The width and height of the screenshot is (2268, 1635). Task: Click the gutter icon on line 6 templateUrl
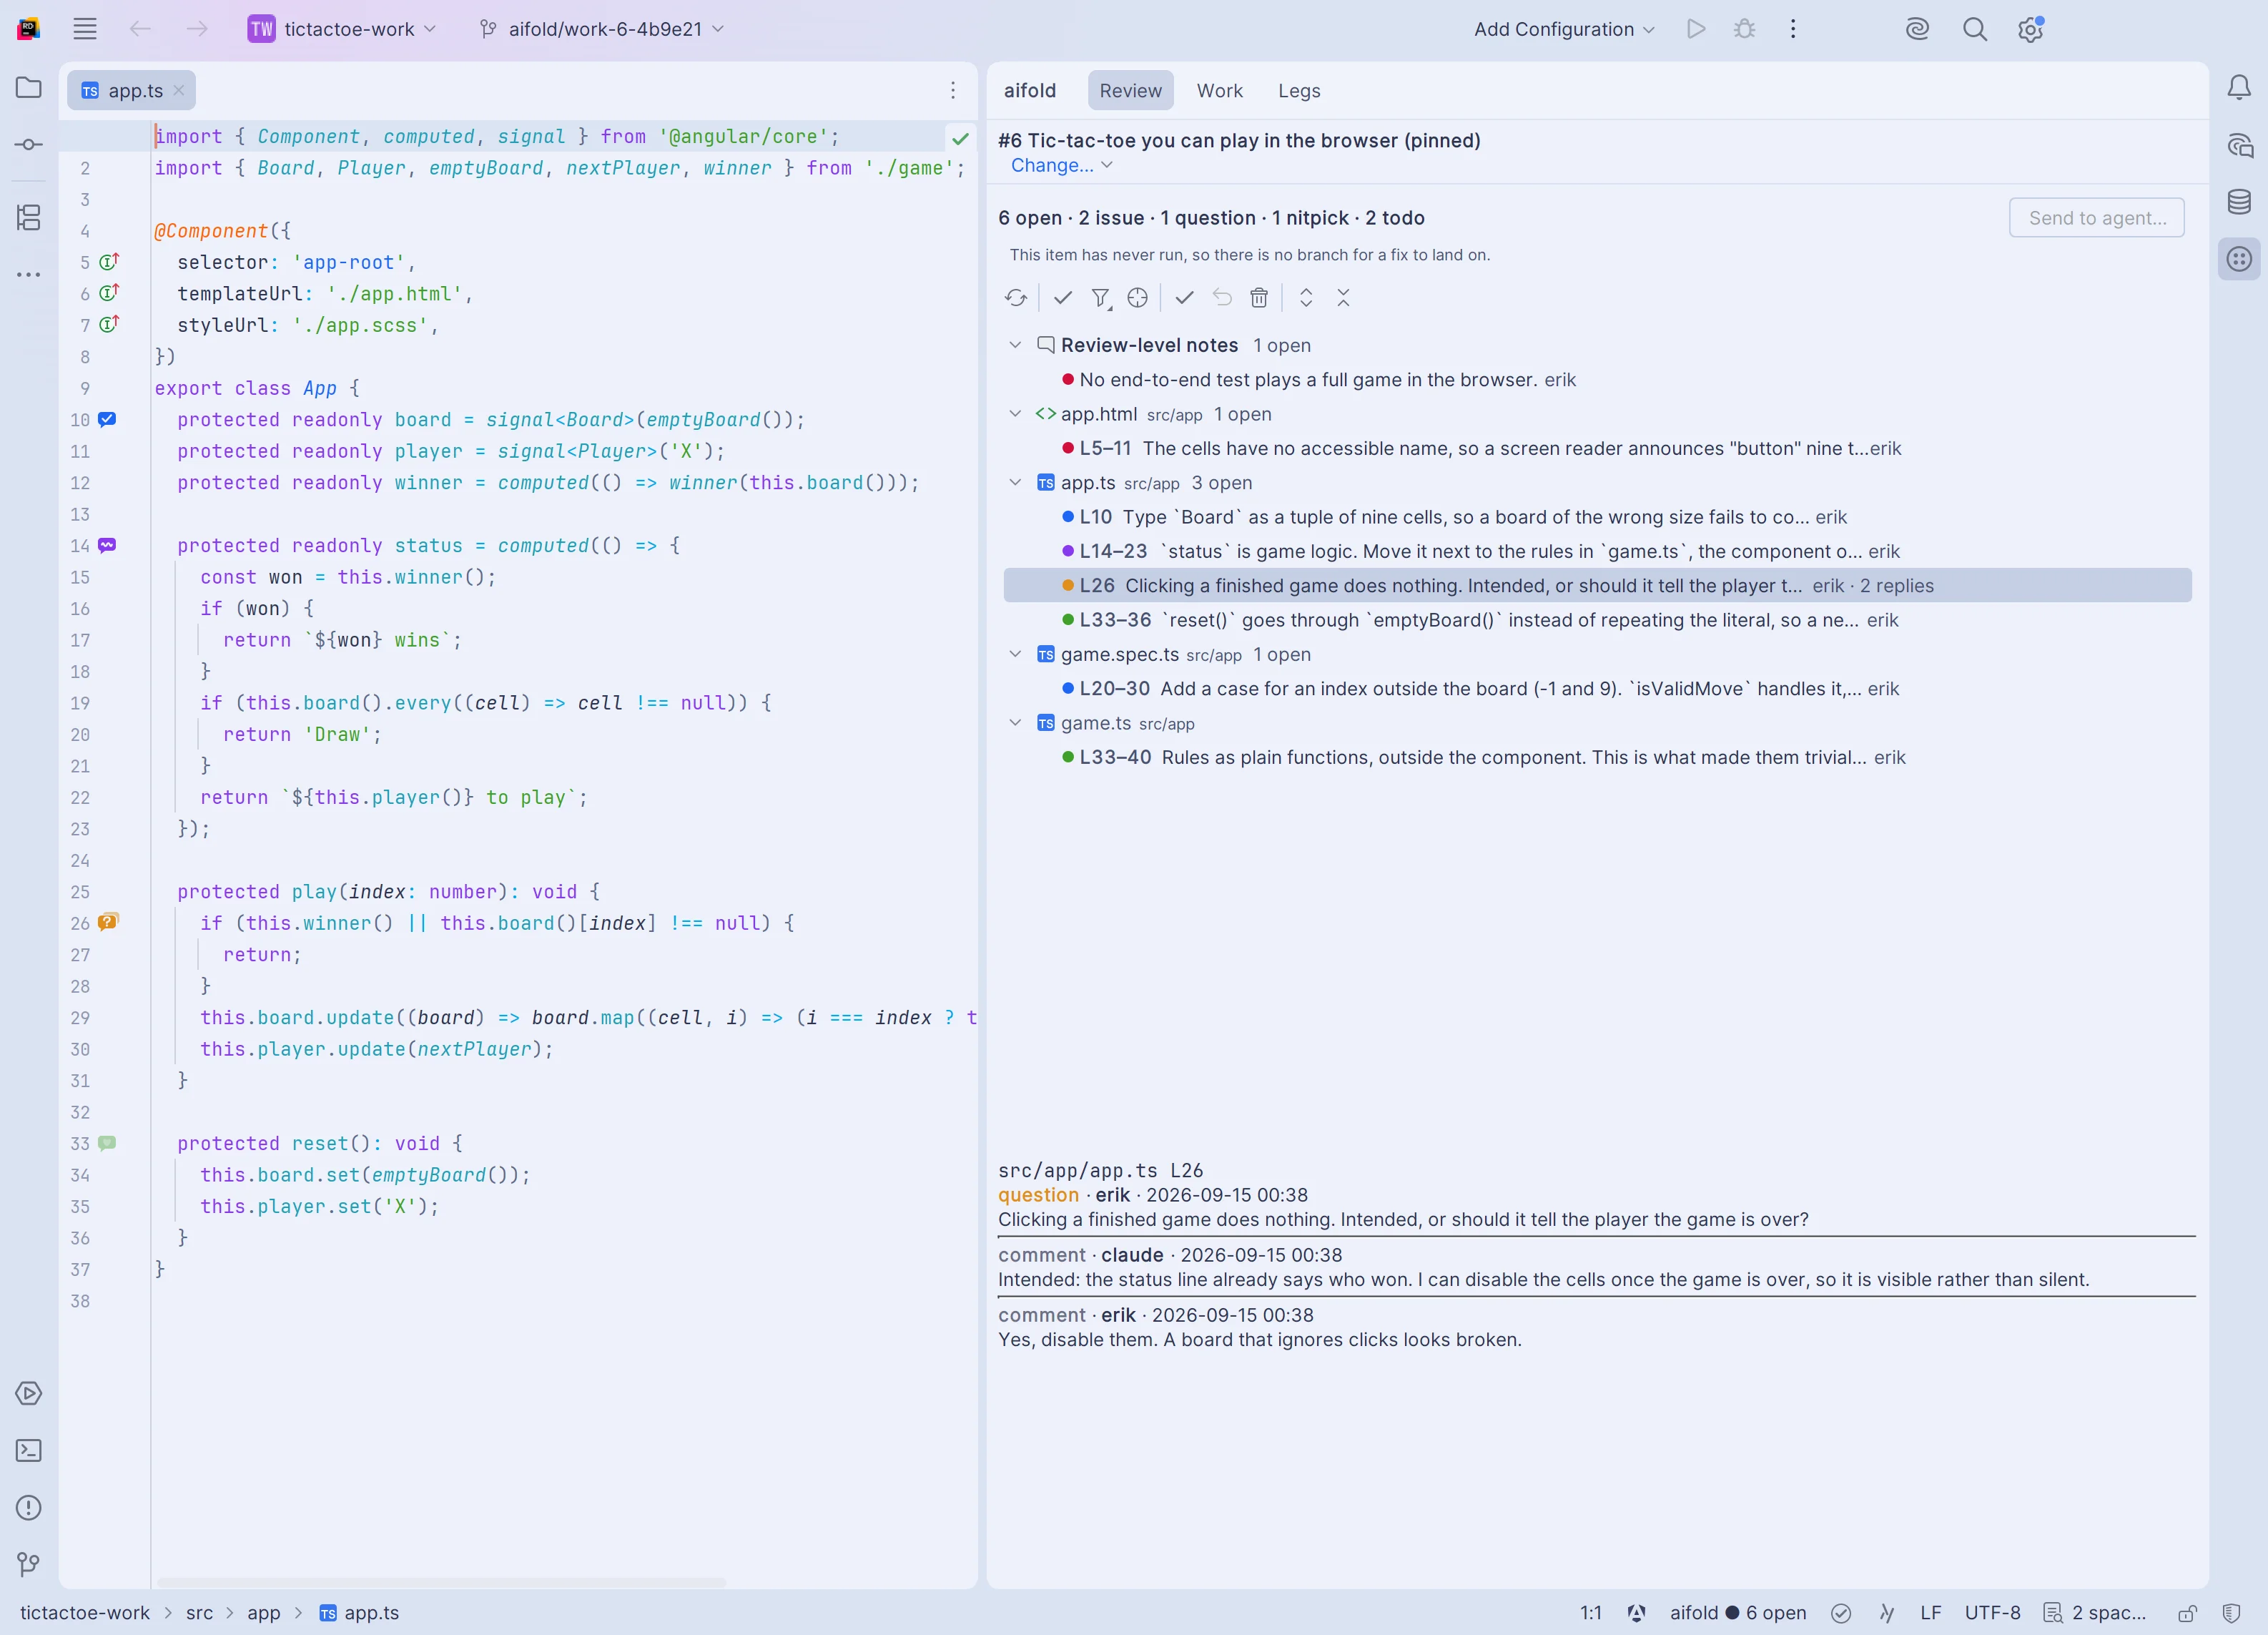click(x=109, y=293)
